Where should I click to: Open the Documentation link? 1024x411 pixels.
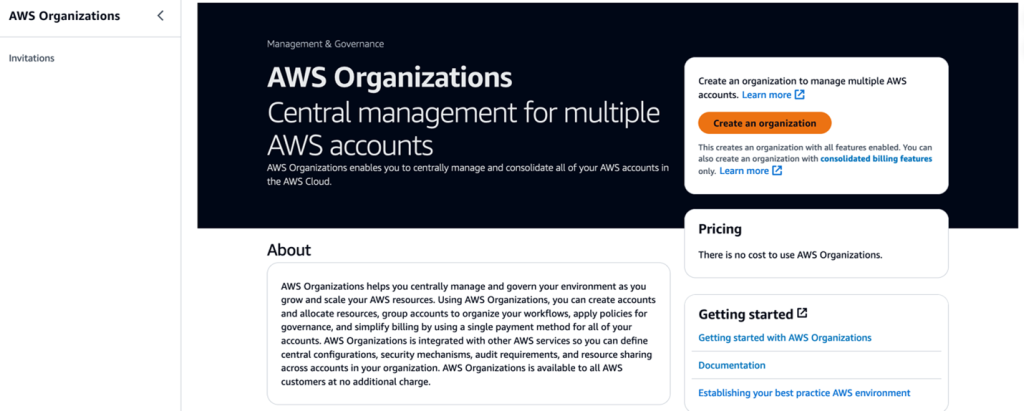tap(731, 365)
